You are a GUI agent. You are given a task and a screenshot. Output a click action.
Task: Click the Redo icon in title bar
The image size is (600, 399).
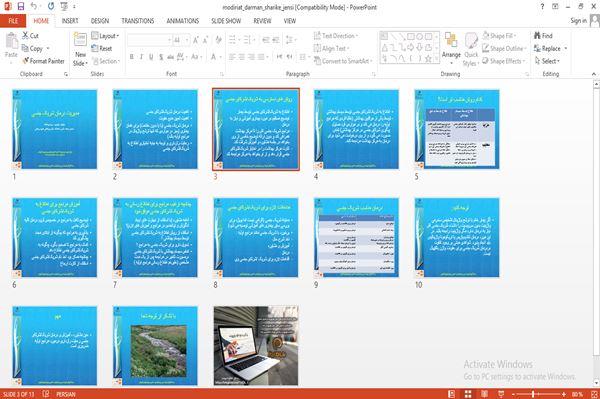pyautogui.click(x=51, y=6)
